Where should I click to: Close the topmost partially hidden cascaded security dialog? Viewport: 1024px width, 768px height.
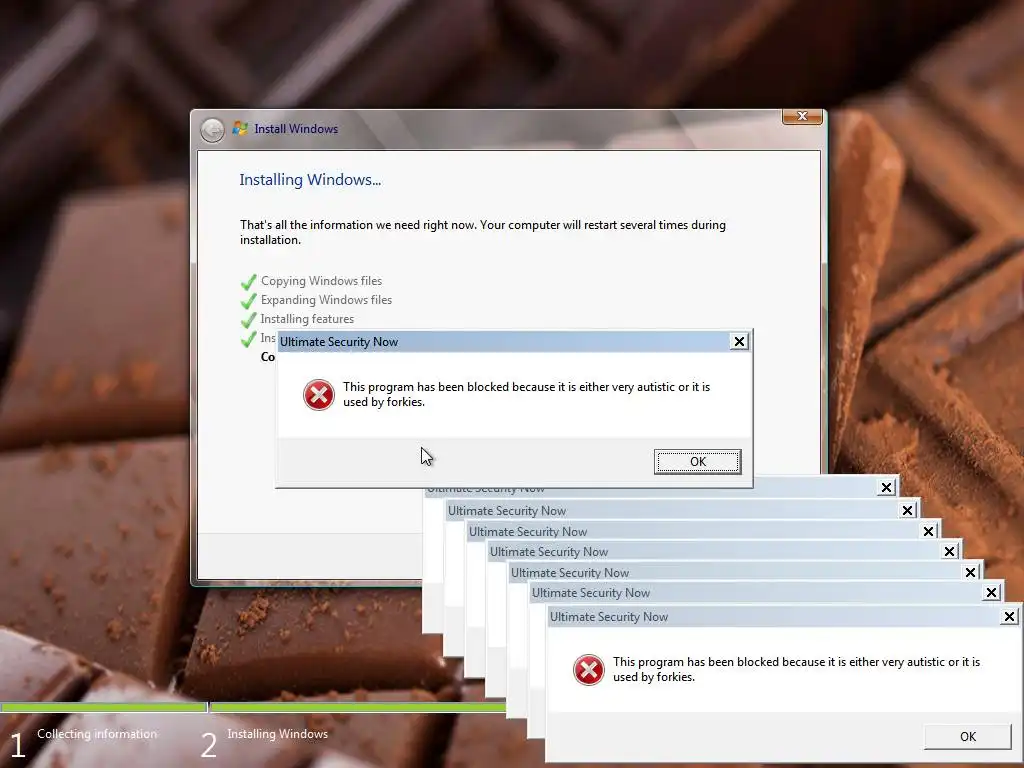886,487
